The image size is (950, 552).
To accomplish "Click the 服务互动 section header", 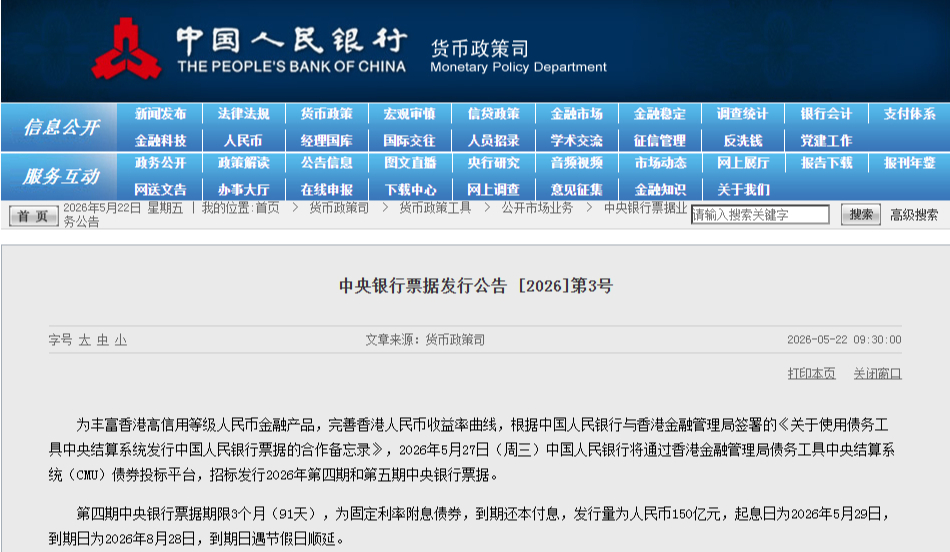I will pyautogui.click(x=61, y=176).
